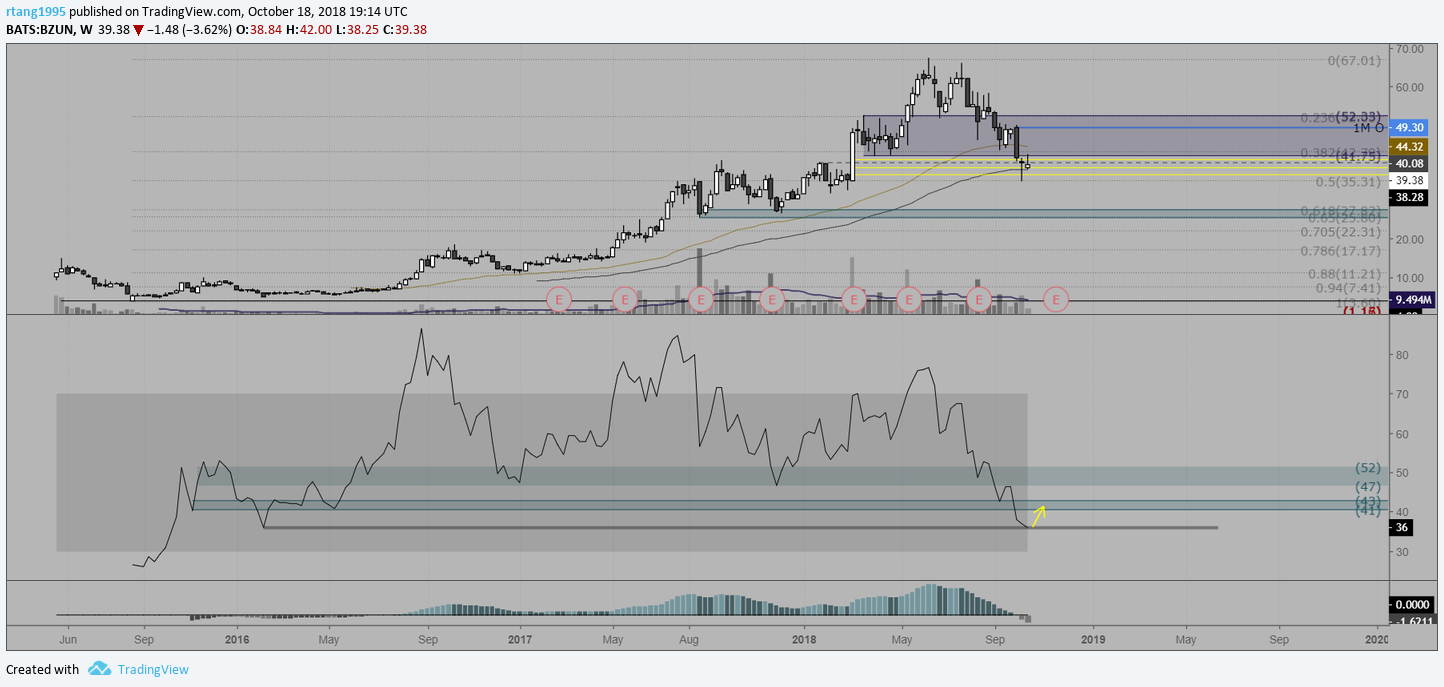Click the Fibonacci 0.94(7.41) level label
Screen dimensions: 1444x687
[1349, 288]
